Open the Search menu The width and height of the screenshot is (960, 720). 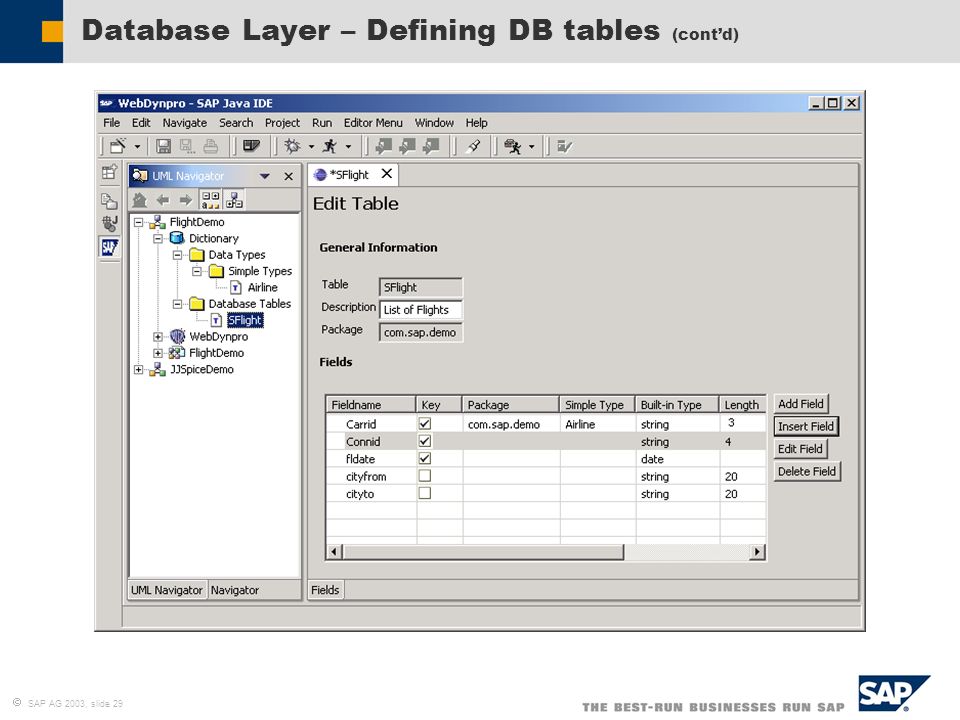(236, 122)
